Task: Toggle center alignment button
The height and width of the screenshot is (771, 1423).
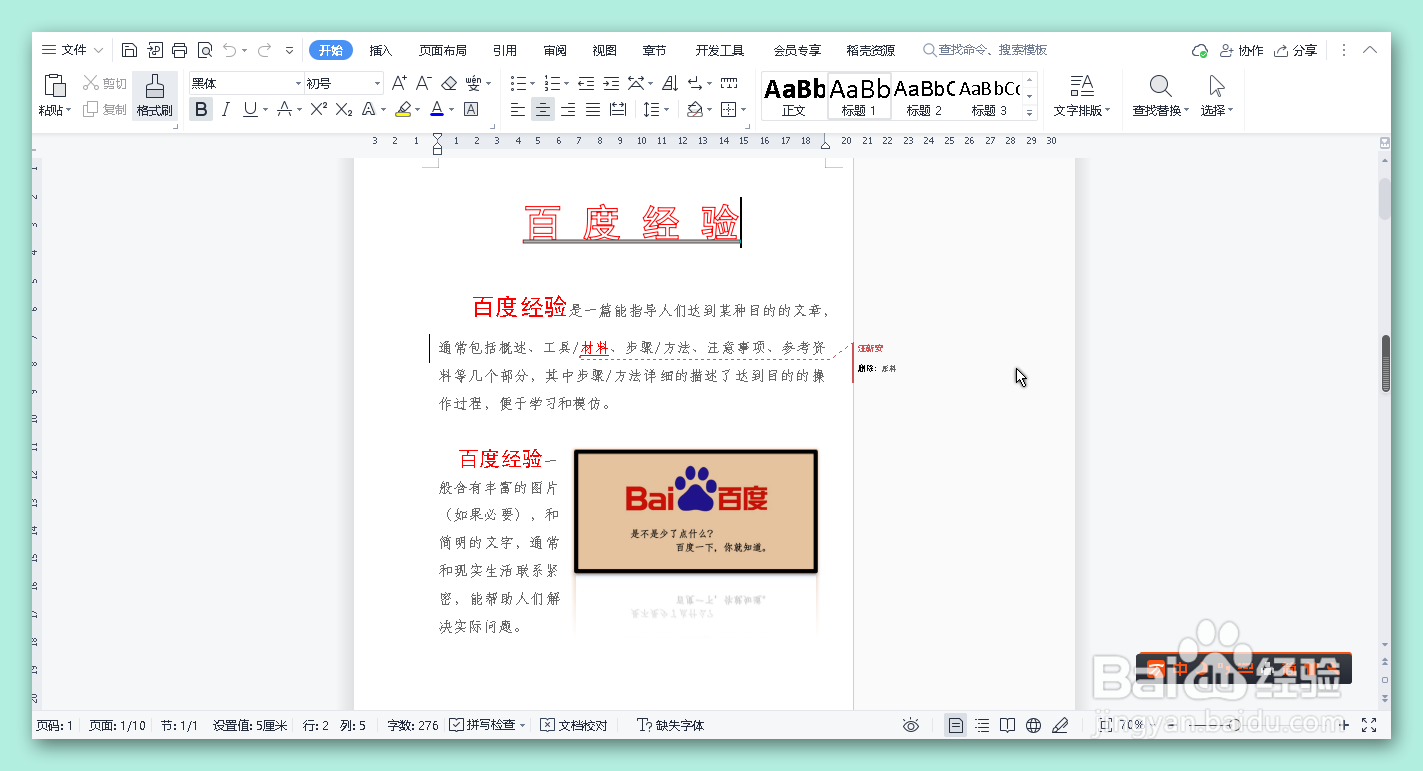Action: point(543,109)
